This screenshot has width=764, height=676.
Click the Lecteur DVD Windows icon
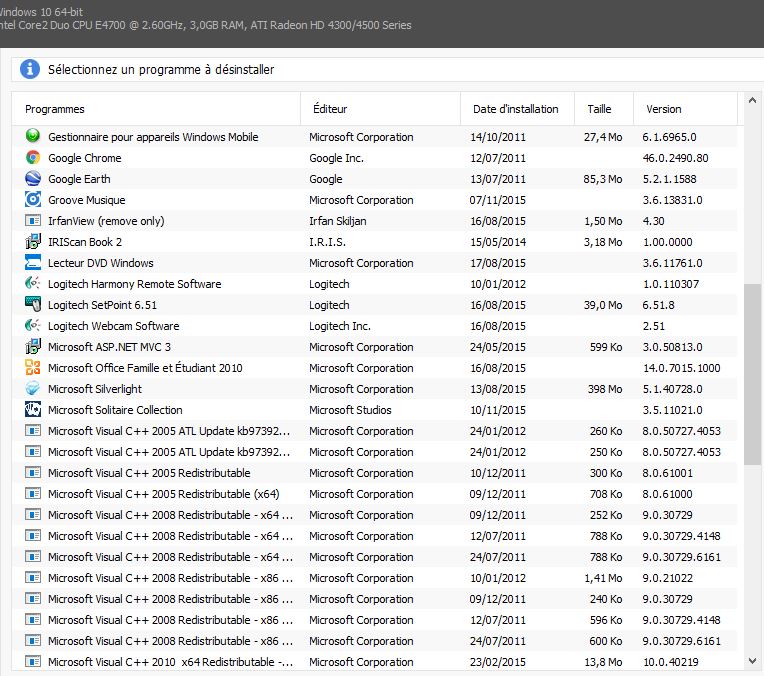33,262
